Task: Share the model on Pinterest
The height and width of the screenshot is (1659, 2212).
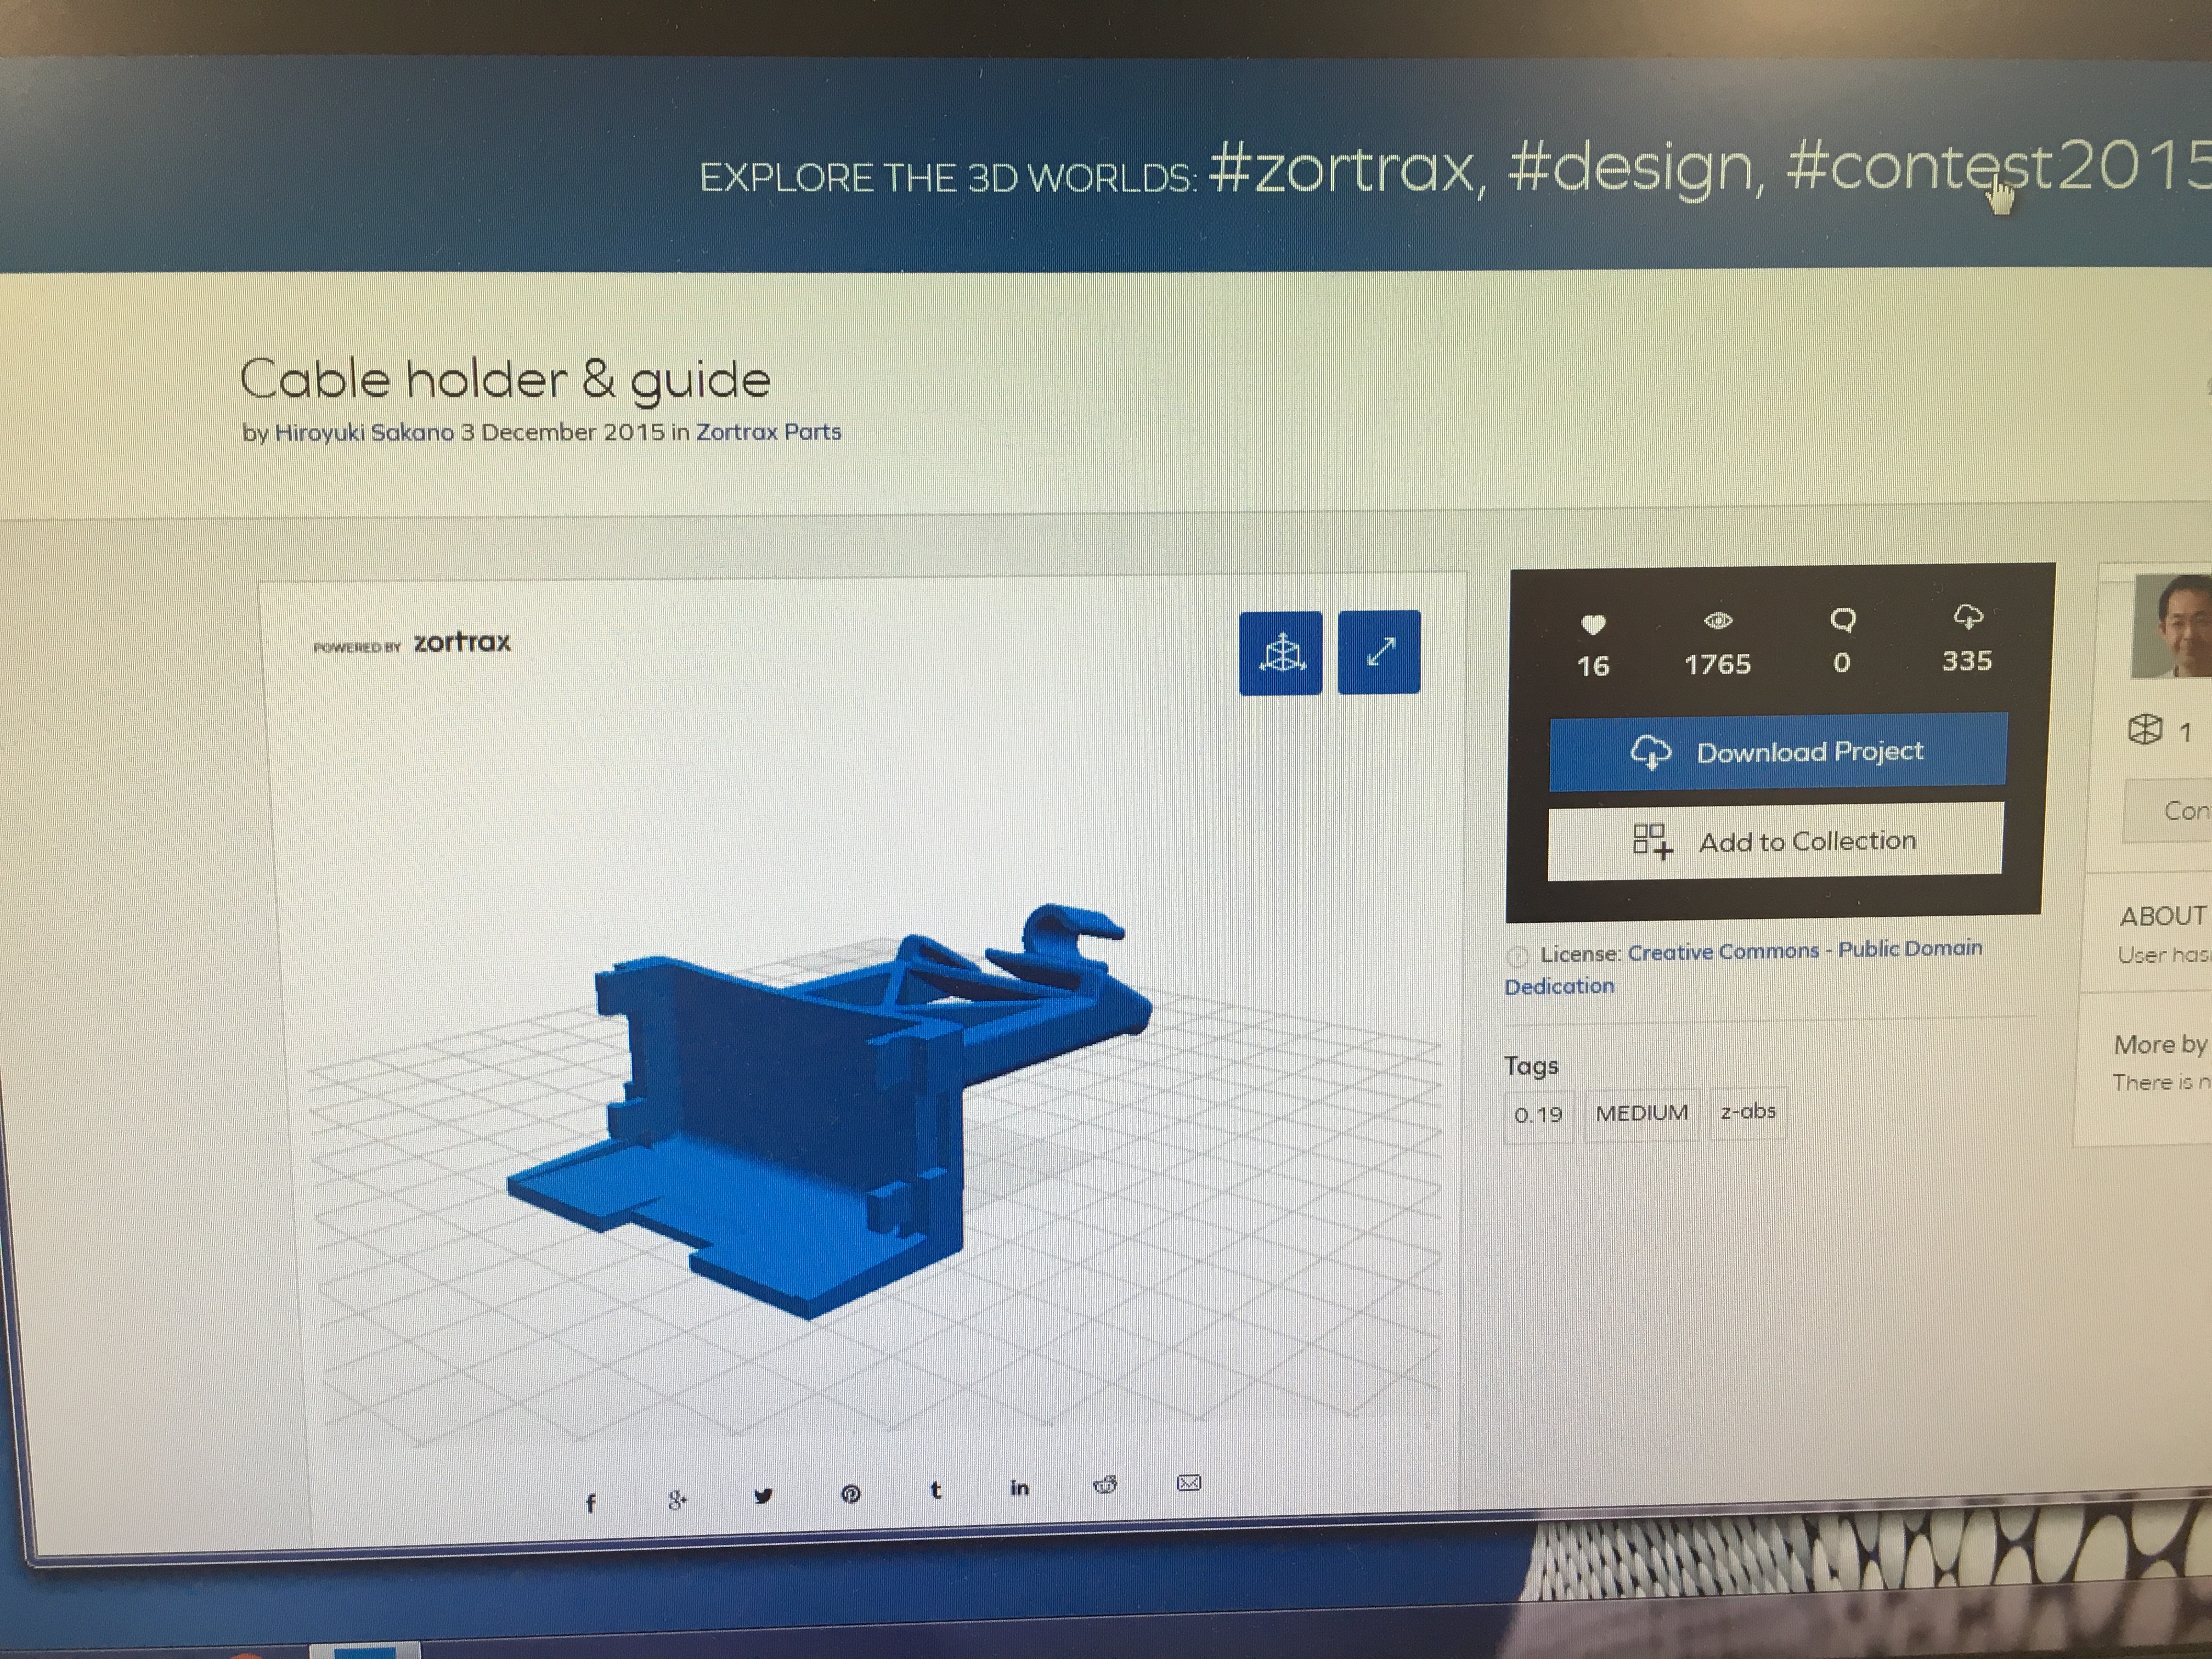Action: 850,1494
